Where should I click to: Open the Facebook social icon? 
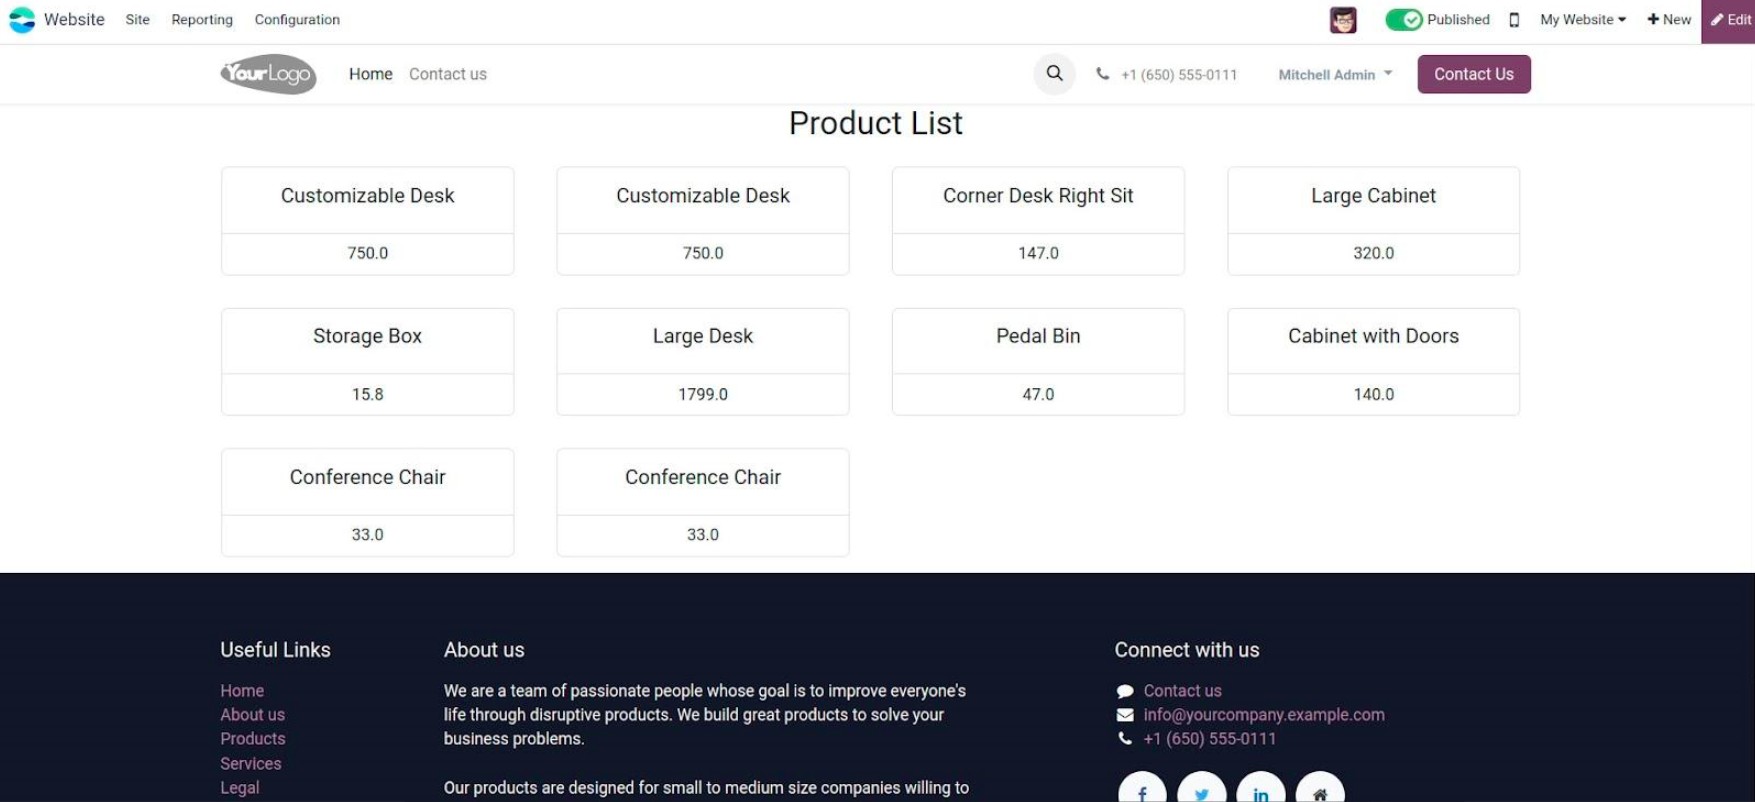point(1141,793)
